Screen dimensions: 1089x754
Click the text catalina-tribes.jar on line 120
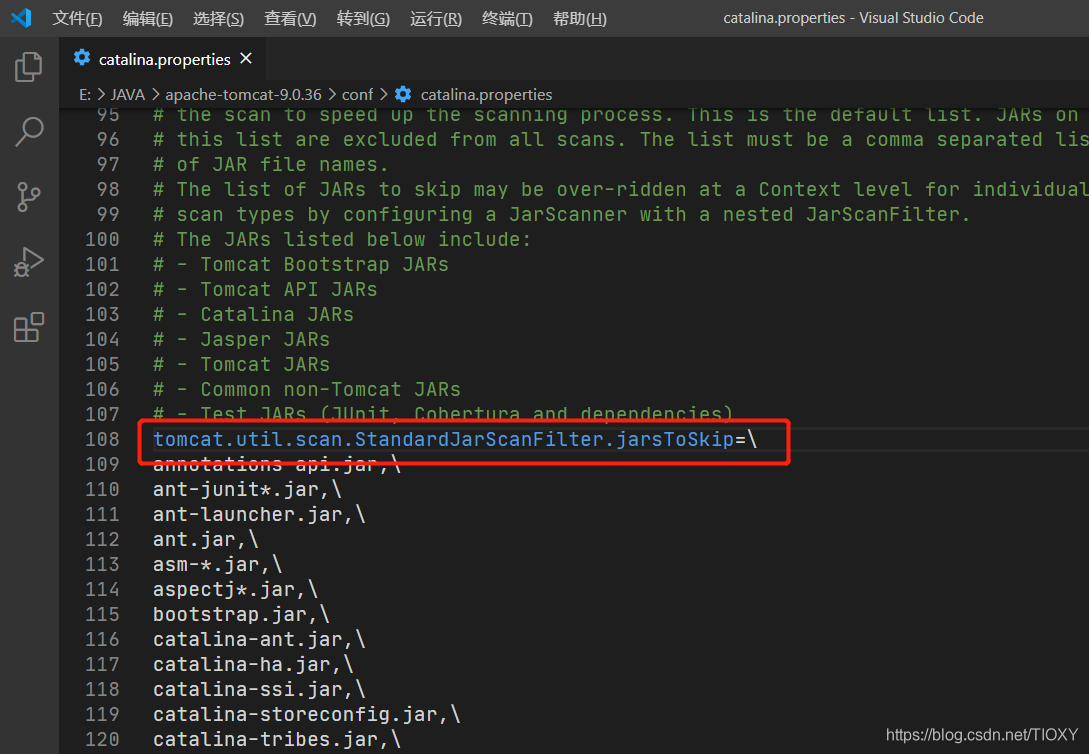[265, 739]
